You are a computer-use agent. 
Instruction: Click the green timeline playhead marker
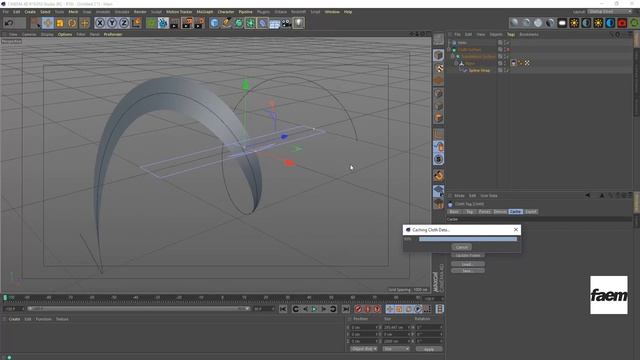point(5,298)
